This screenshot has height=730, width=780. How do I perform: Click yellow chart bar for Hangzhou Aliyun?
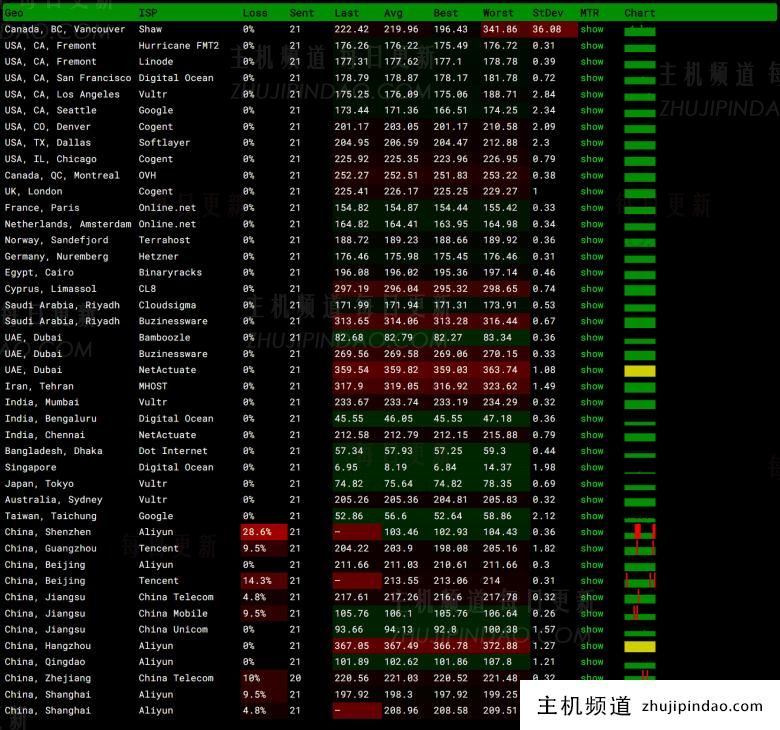pyautogui.click(x=640, y=647)
